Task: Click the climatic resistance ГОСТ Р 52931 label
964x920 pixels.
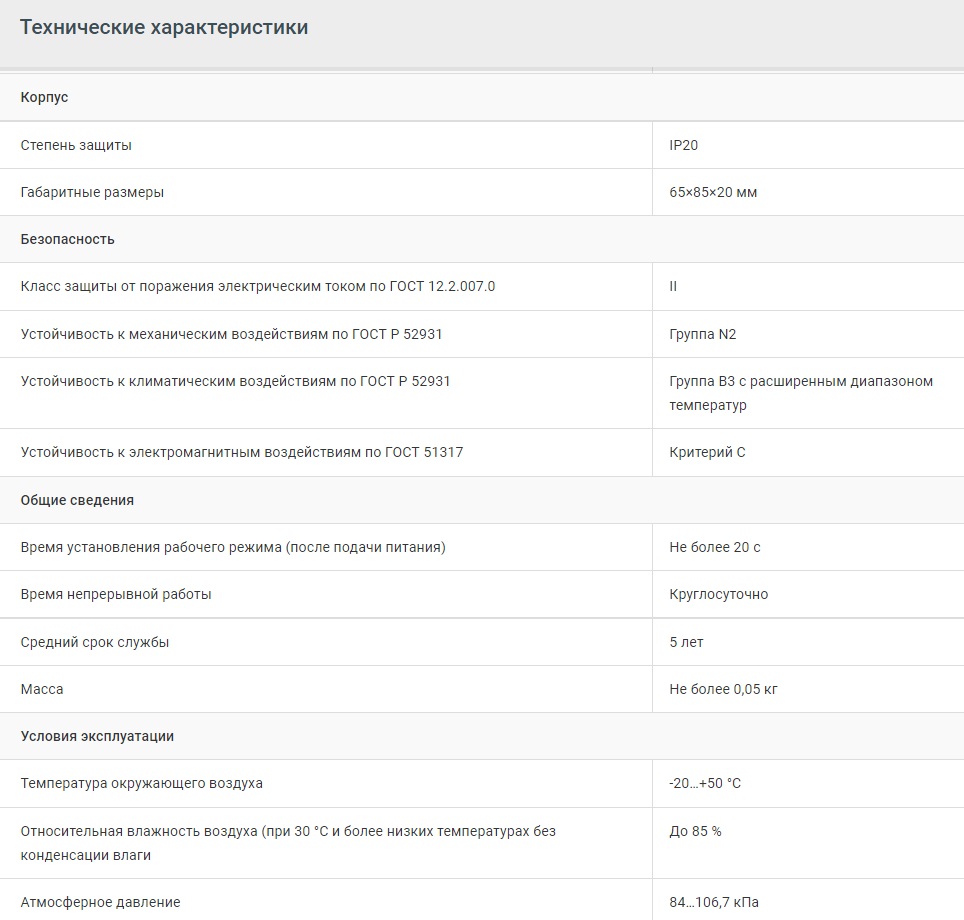Action: (235, 381)
